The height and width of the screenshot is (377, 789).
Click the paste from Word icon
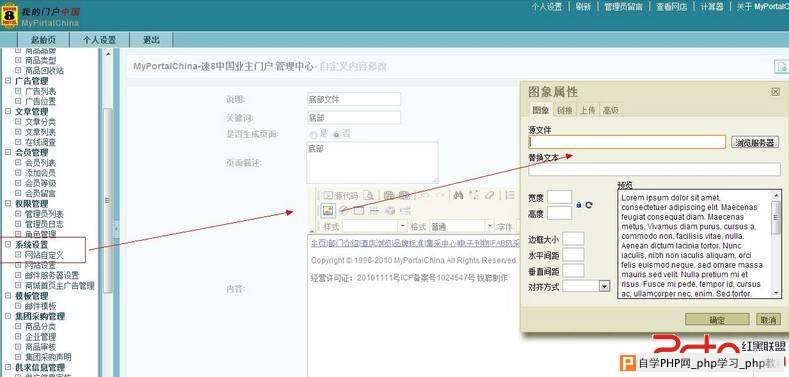click(405, 195)
